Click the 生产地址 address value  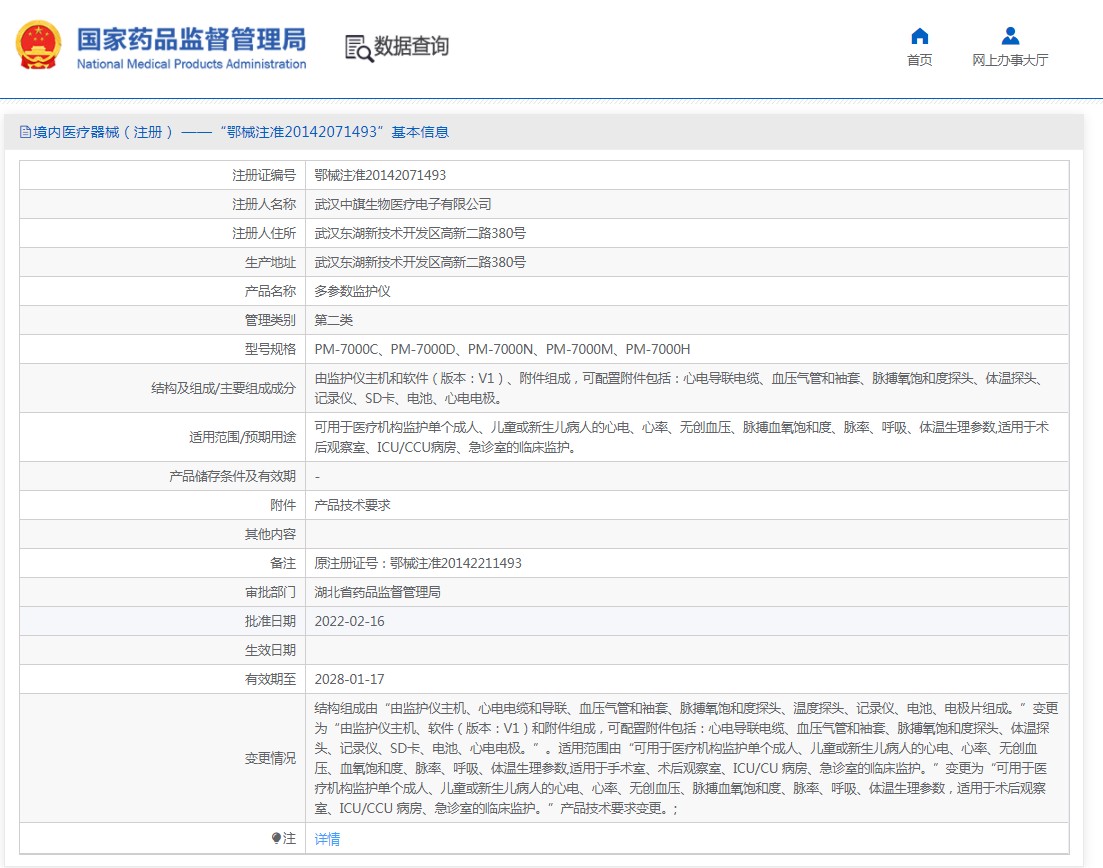click(420, 262)
